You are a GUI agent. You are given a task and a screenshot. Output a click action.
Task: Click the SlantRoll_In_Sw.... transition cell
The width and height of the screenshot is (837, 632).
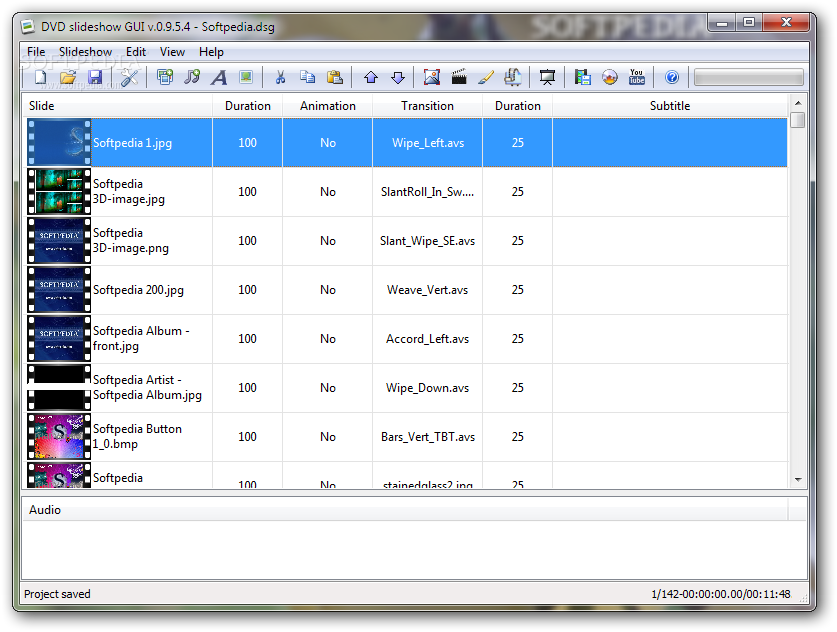428,192
